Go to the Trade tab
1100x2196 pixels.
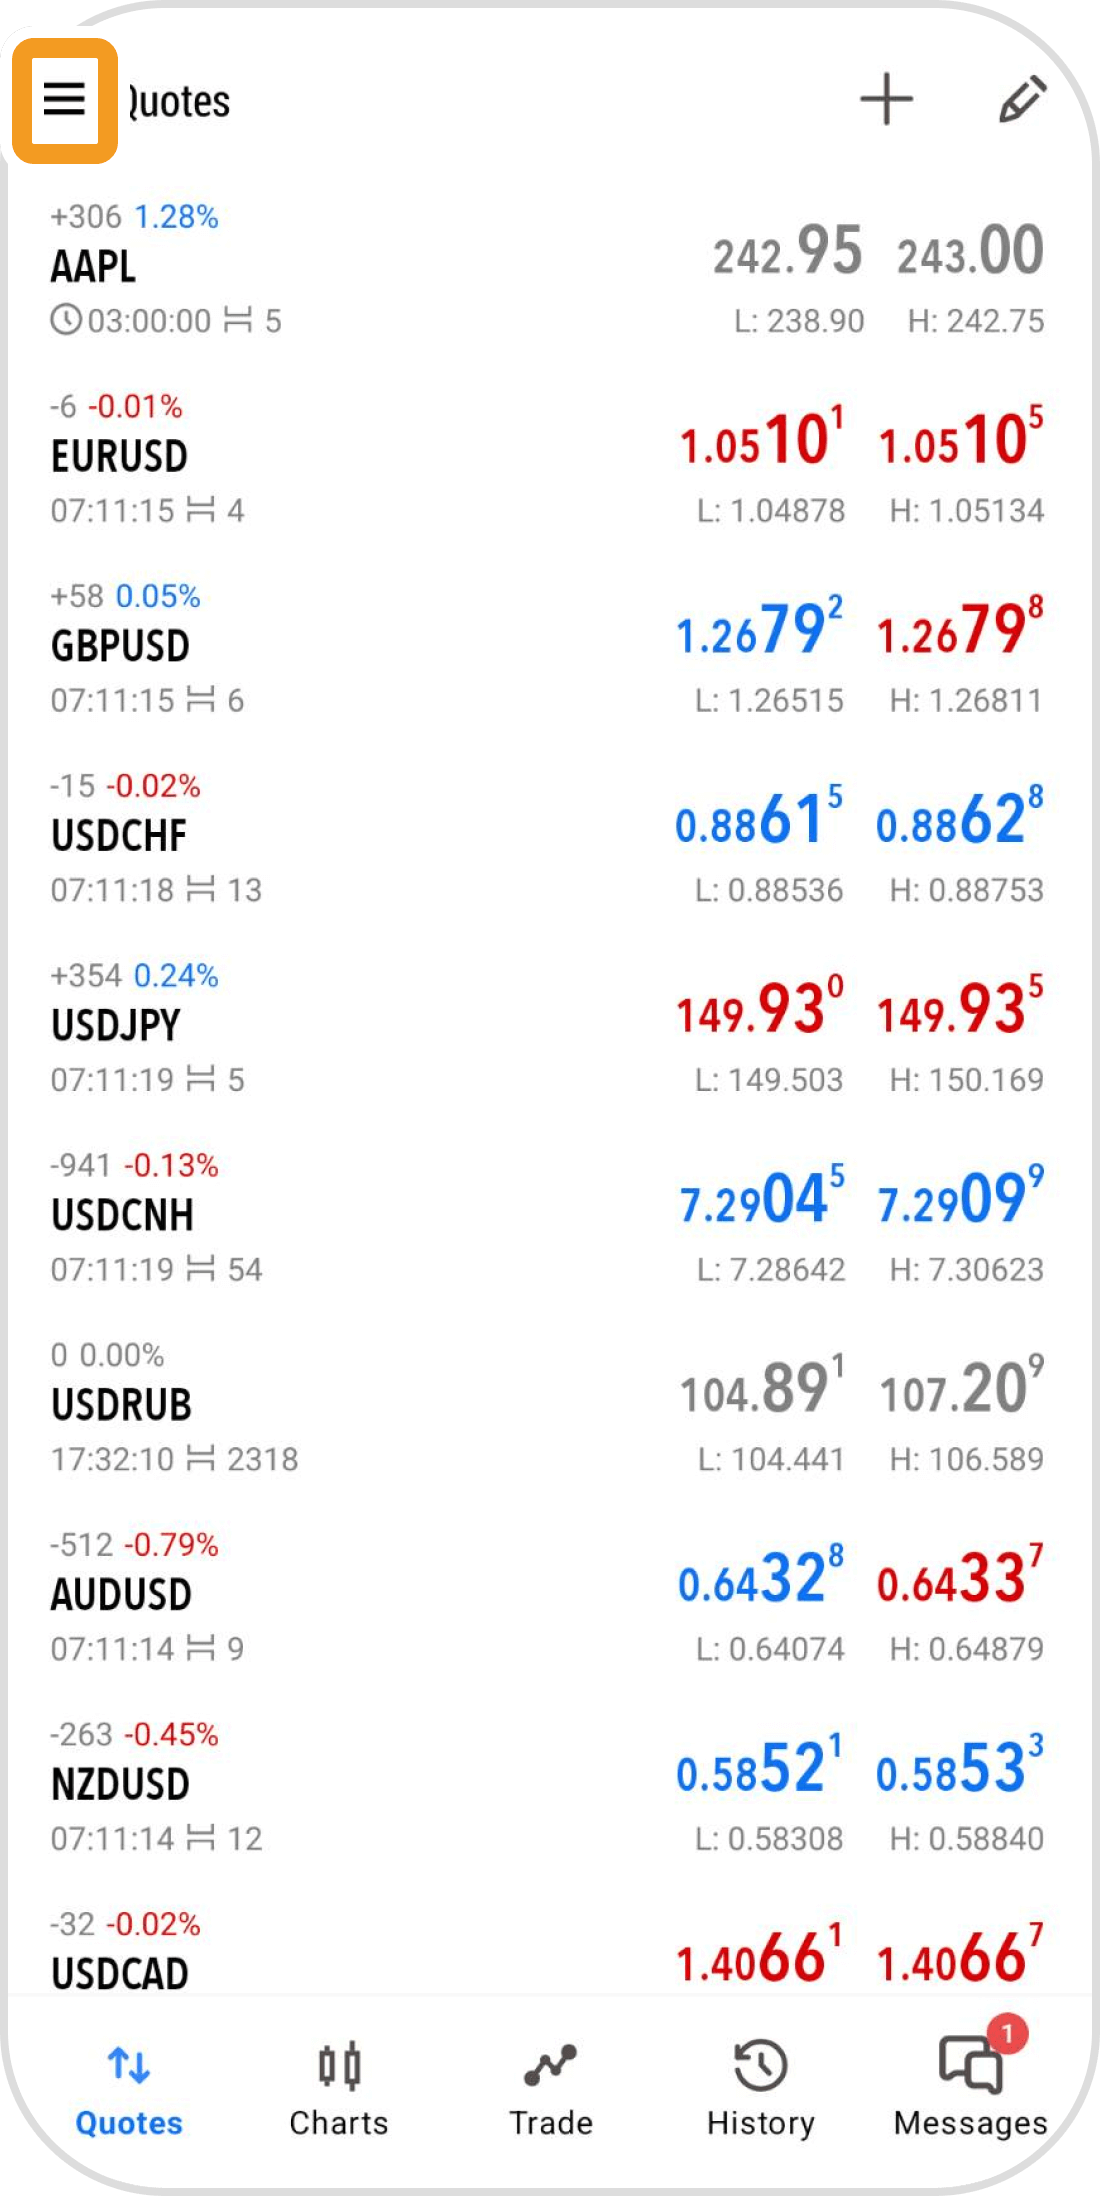[550, 2088]
